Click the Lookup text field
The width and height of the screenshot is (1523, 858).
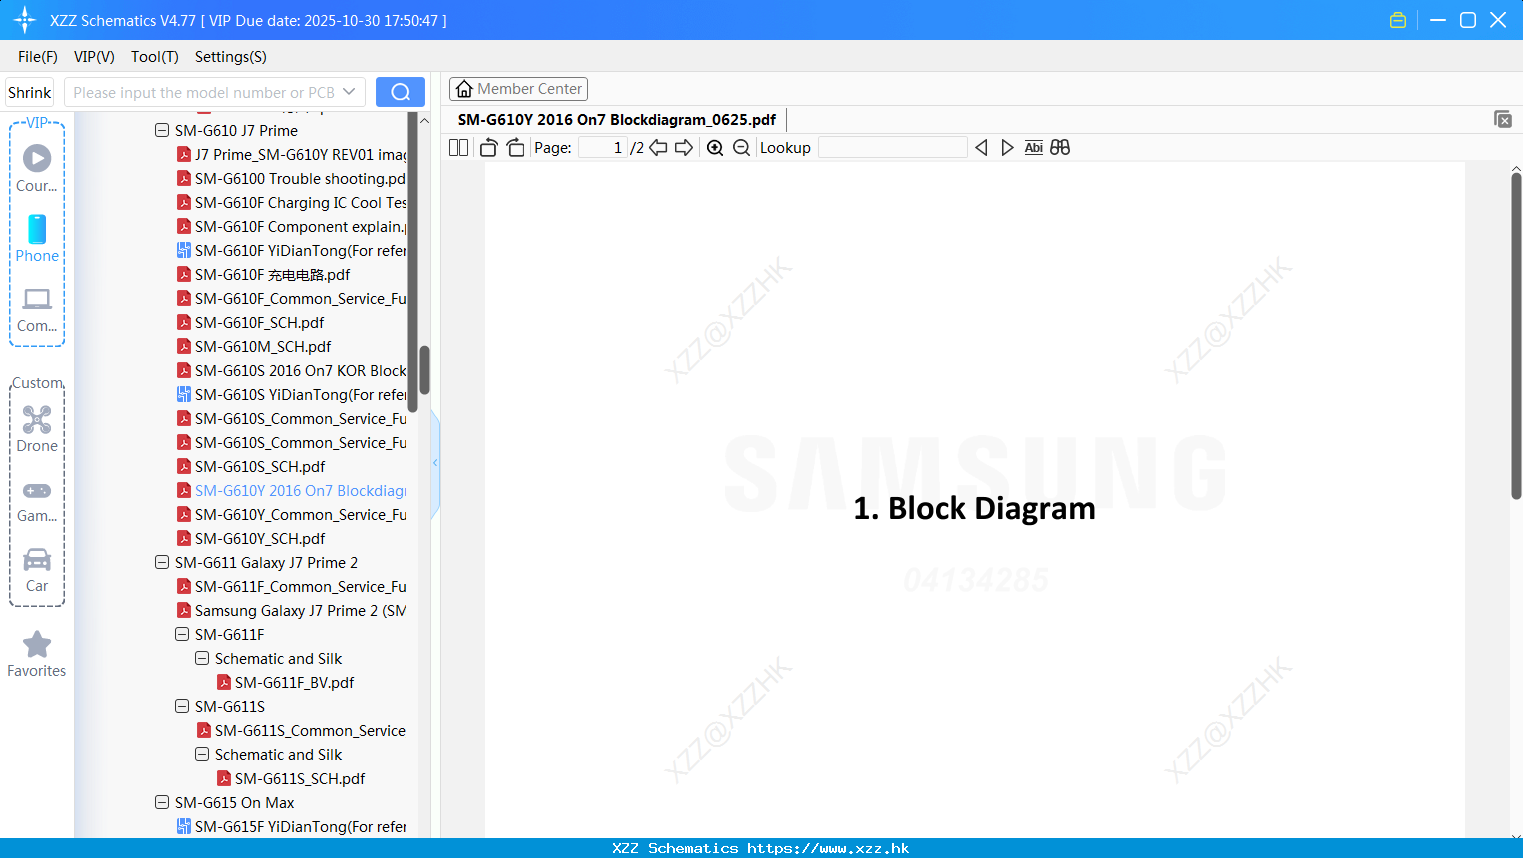click(893, 148)
